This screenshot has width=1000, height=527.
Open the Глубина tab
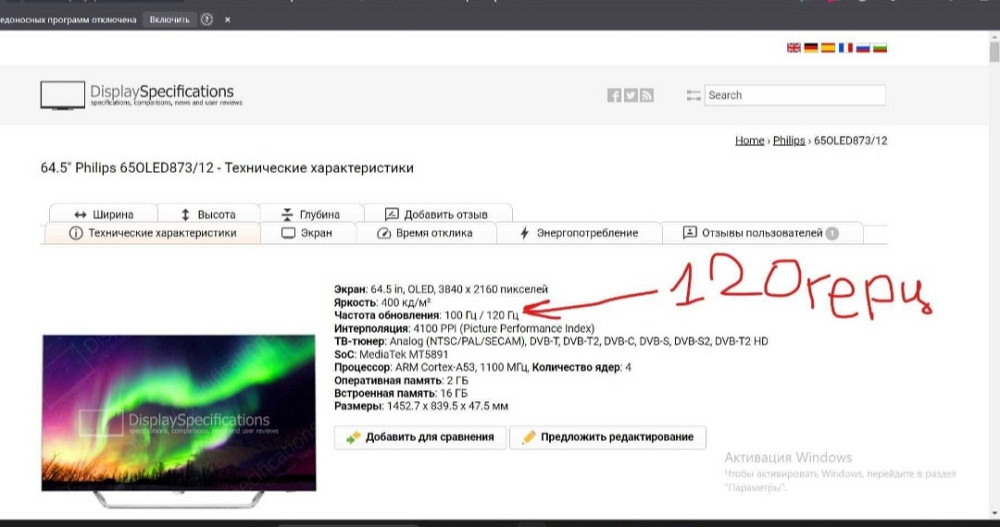pyautogui.click(x=312, y=214)
